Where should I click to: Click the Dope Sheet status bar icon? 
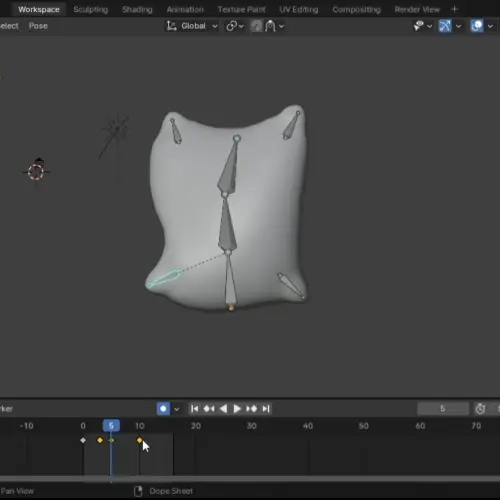pyautogui.click(x=138, y=491)
